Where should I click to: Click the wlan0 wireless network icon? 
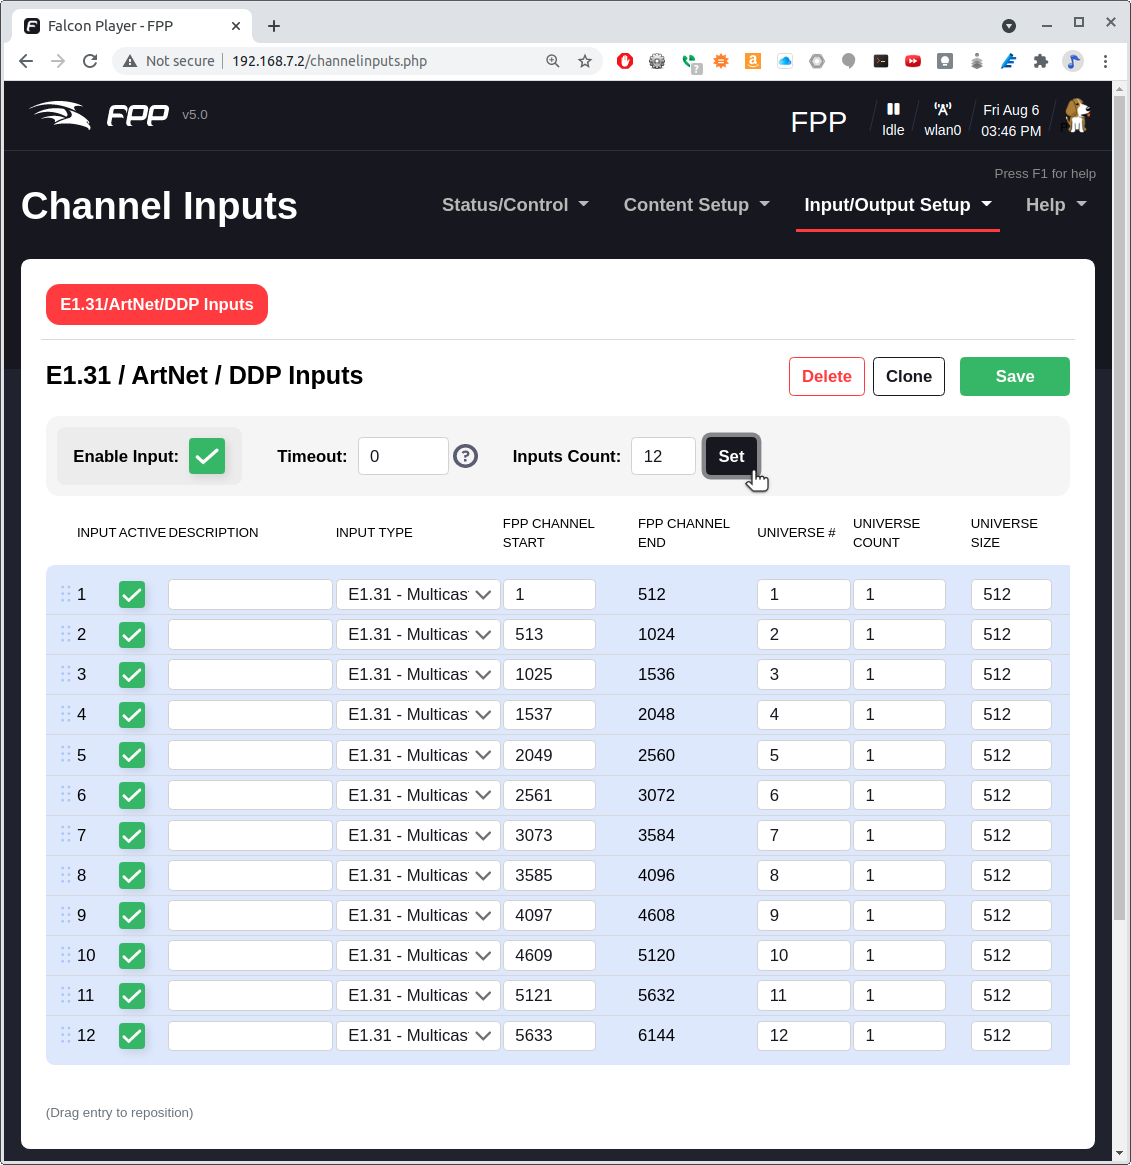tap(942, 109)
